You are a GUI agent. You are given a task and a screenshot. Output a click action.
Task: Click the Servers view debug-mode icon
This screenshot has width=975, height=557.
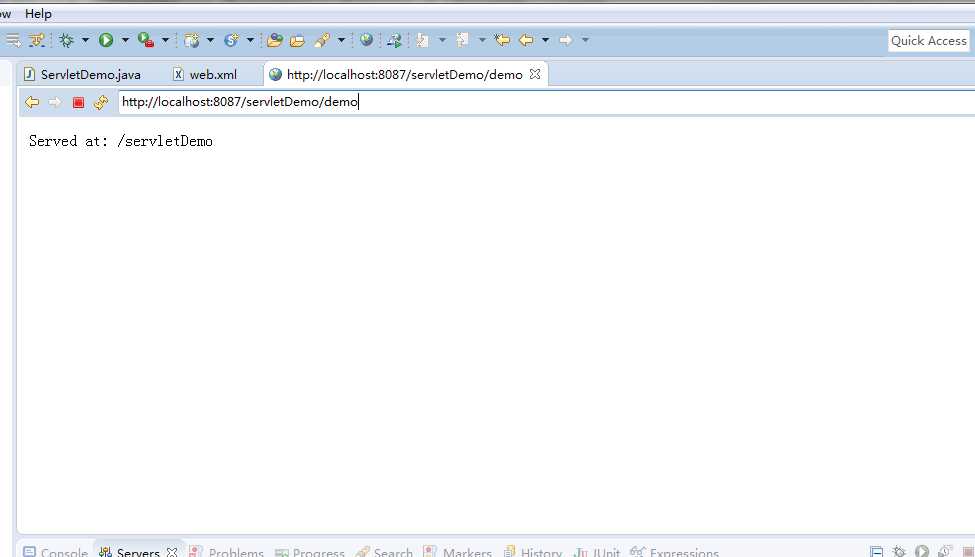(x=899, y=551)
